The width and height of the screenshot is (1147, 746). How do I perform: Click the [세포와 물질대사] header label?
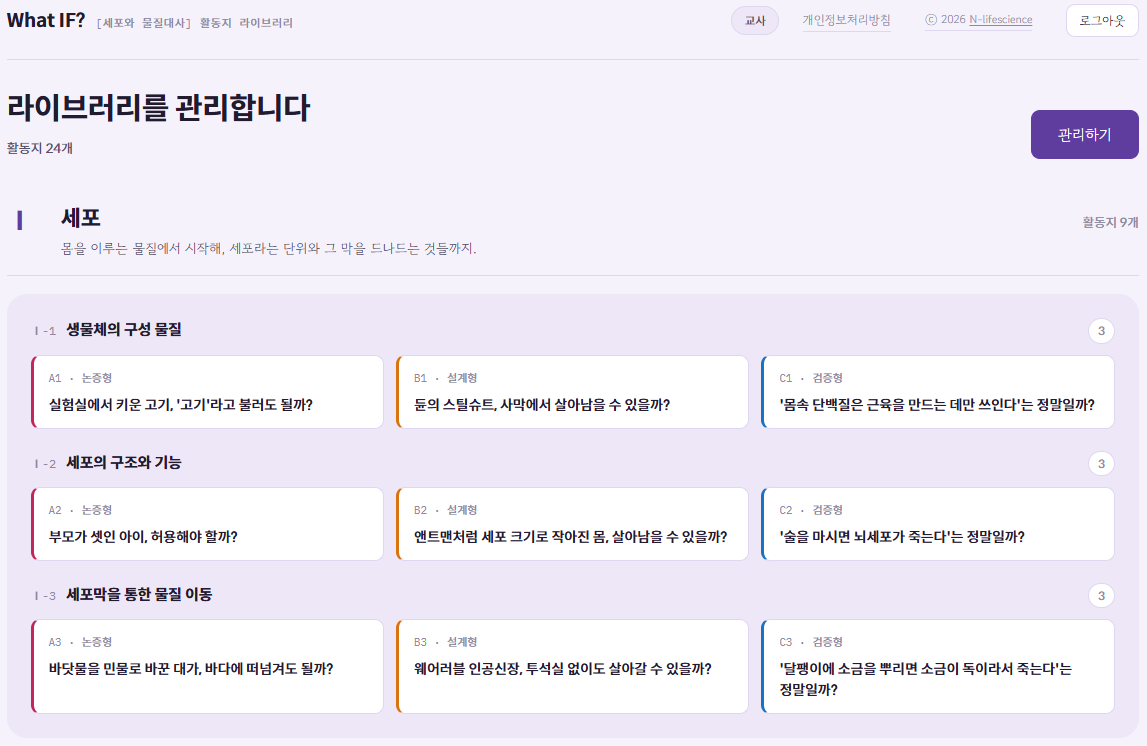coord(143,23)
